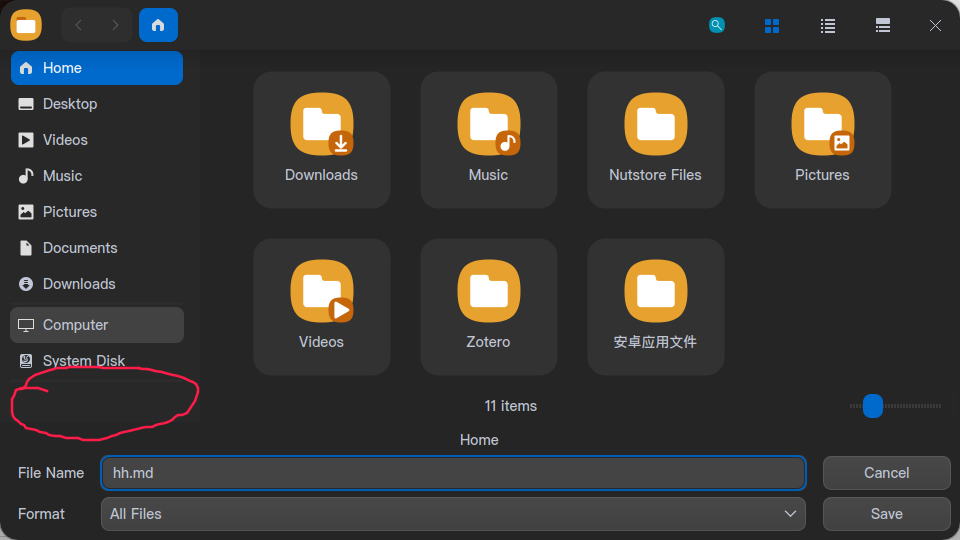Select Computer in the sidebar

(x=97, y=325)
